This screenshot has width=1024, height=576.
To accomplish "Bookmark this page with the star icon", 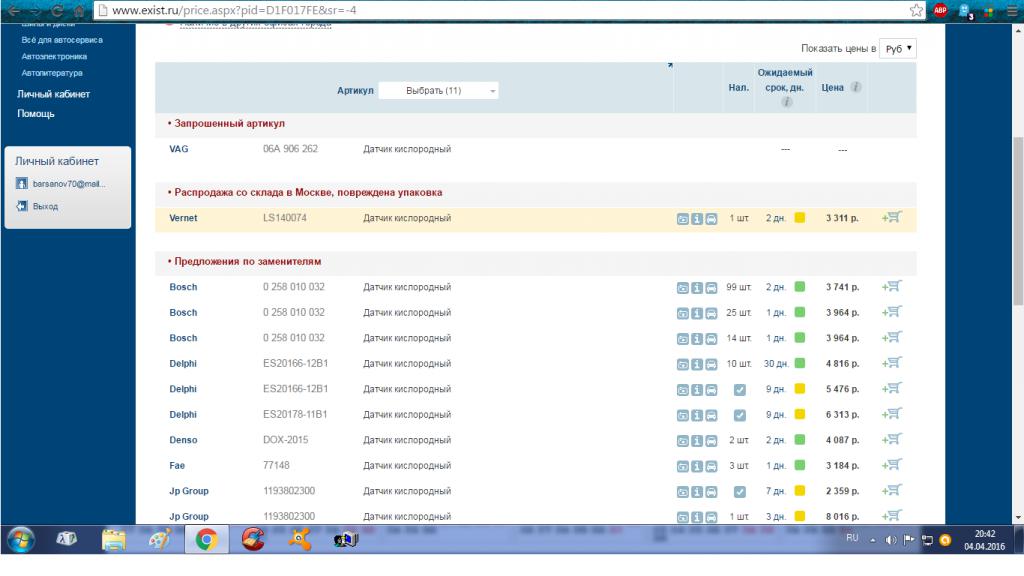I will pos(916,10).
